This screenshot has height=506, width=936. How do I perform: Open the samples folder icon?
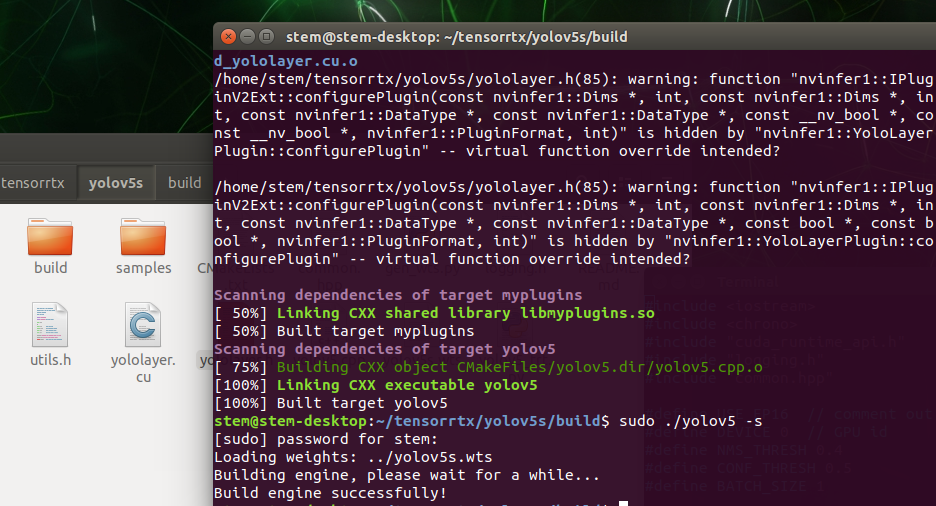[143, 237]
